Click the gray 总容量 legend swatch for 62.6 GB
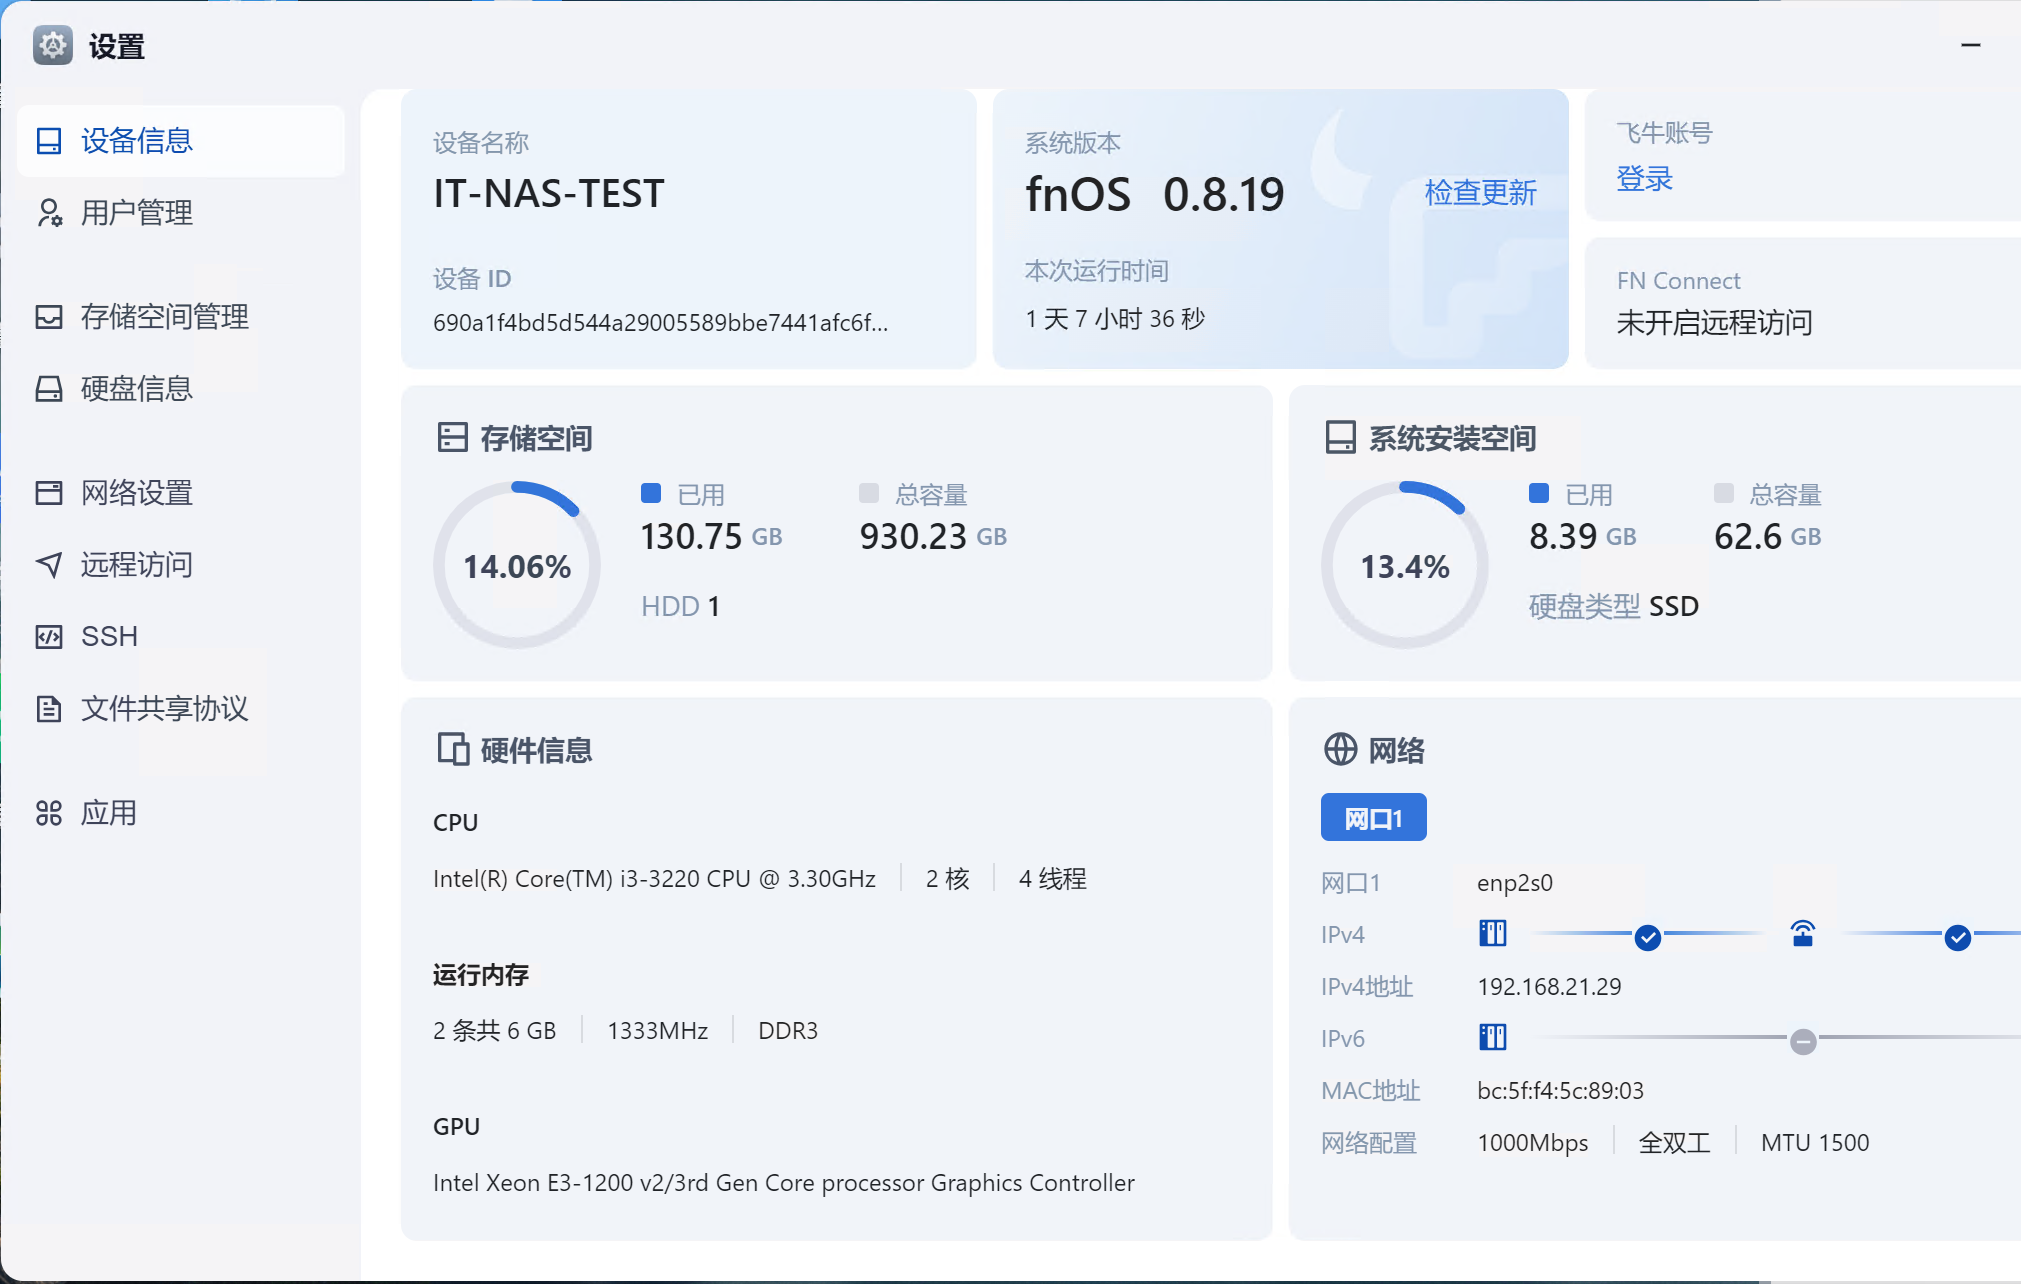The image size is (2021, 1284). 1724,493
